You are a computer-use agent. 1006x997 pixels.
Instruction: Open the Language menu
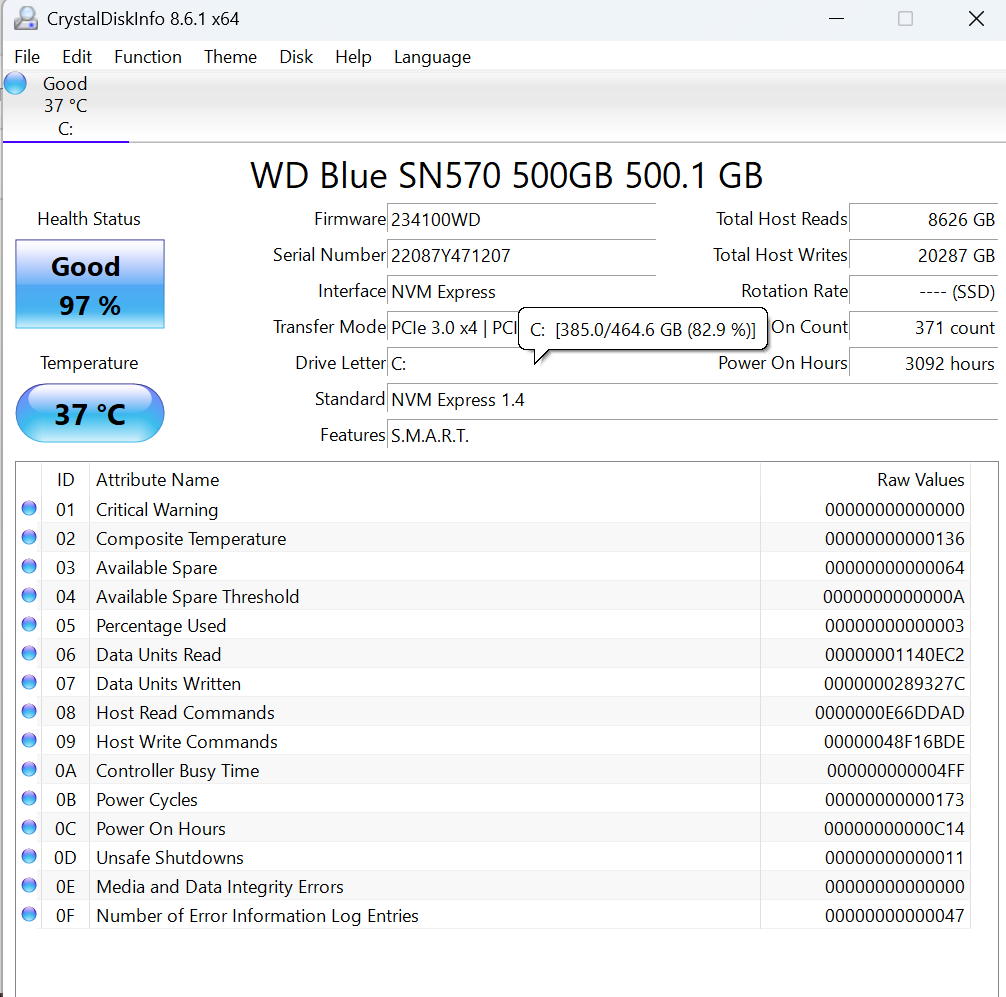tap(432, 57)
